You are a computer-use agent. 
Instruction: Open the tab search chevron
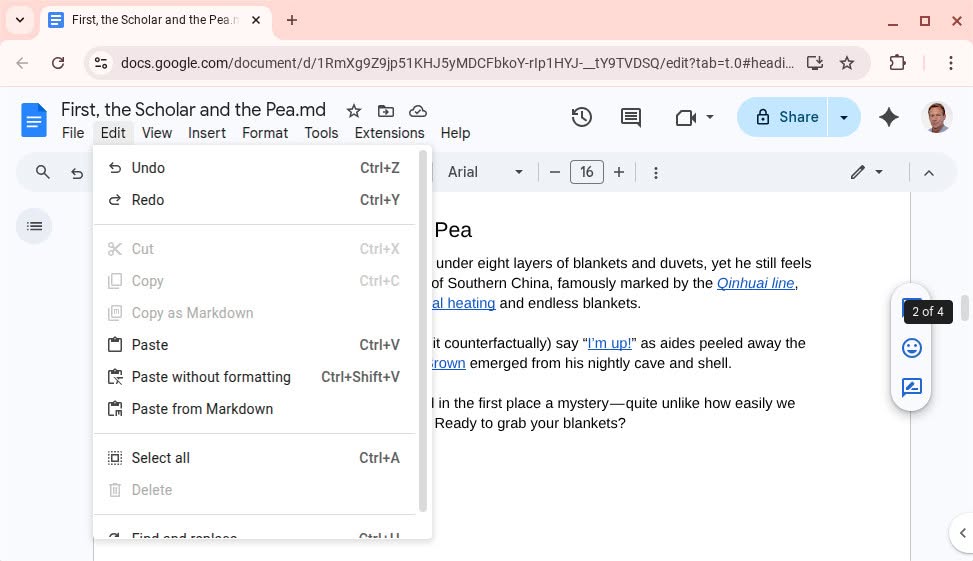pyautogui.click(x=20, y=20)
